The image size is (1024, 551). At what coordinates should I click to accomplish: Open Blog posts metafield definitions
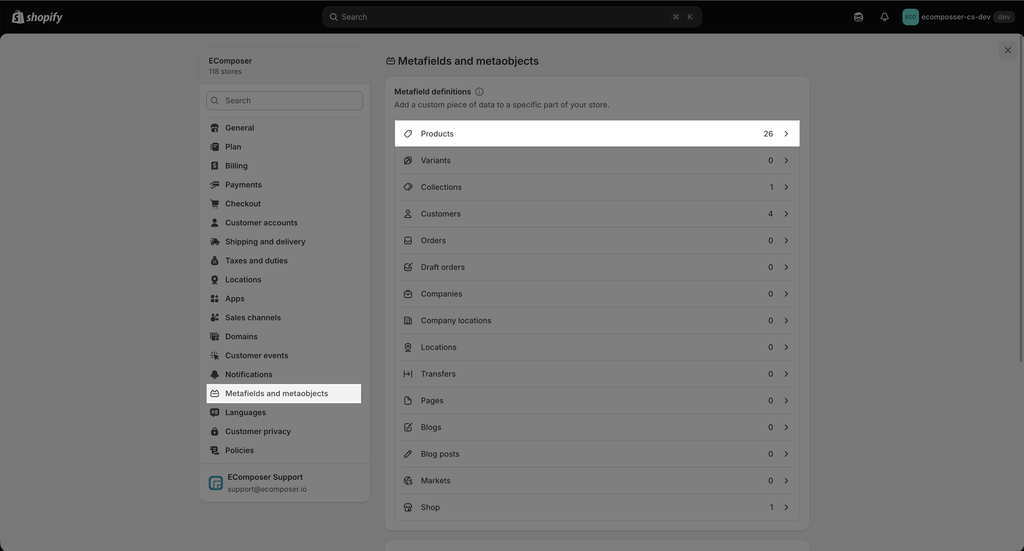click(x=597, y=454)
